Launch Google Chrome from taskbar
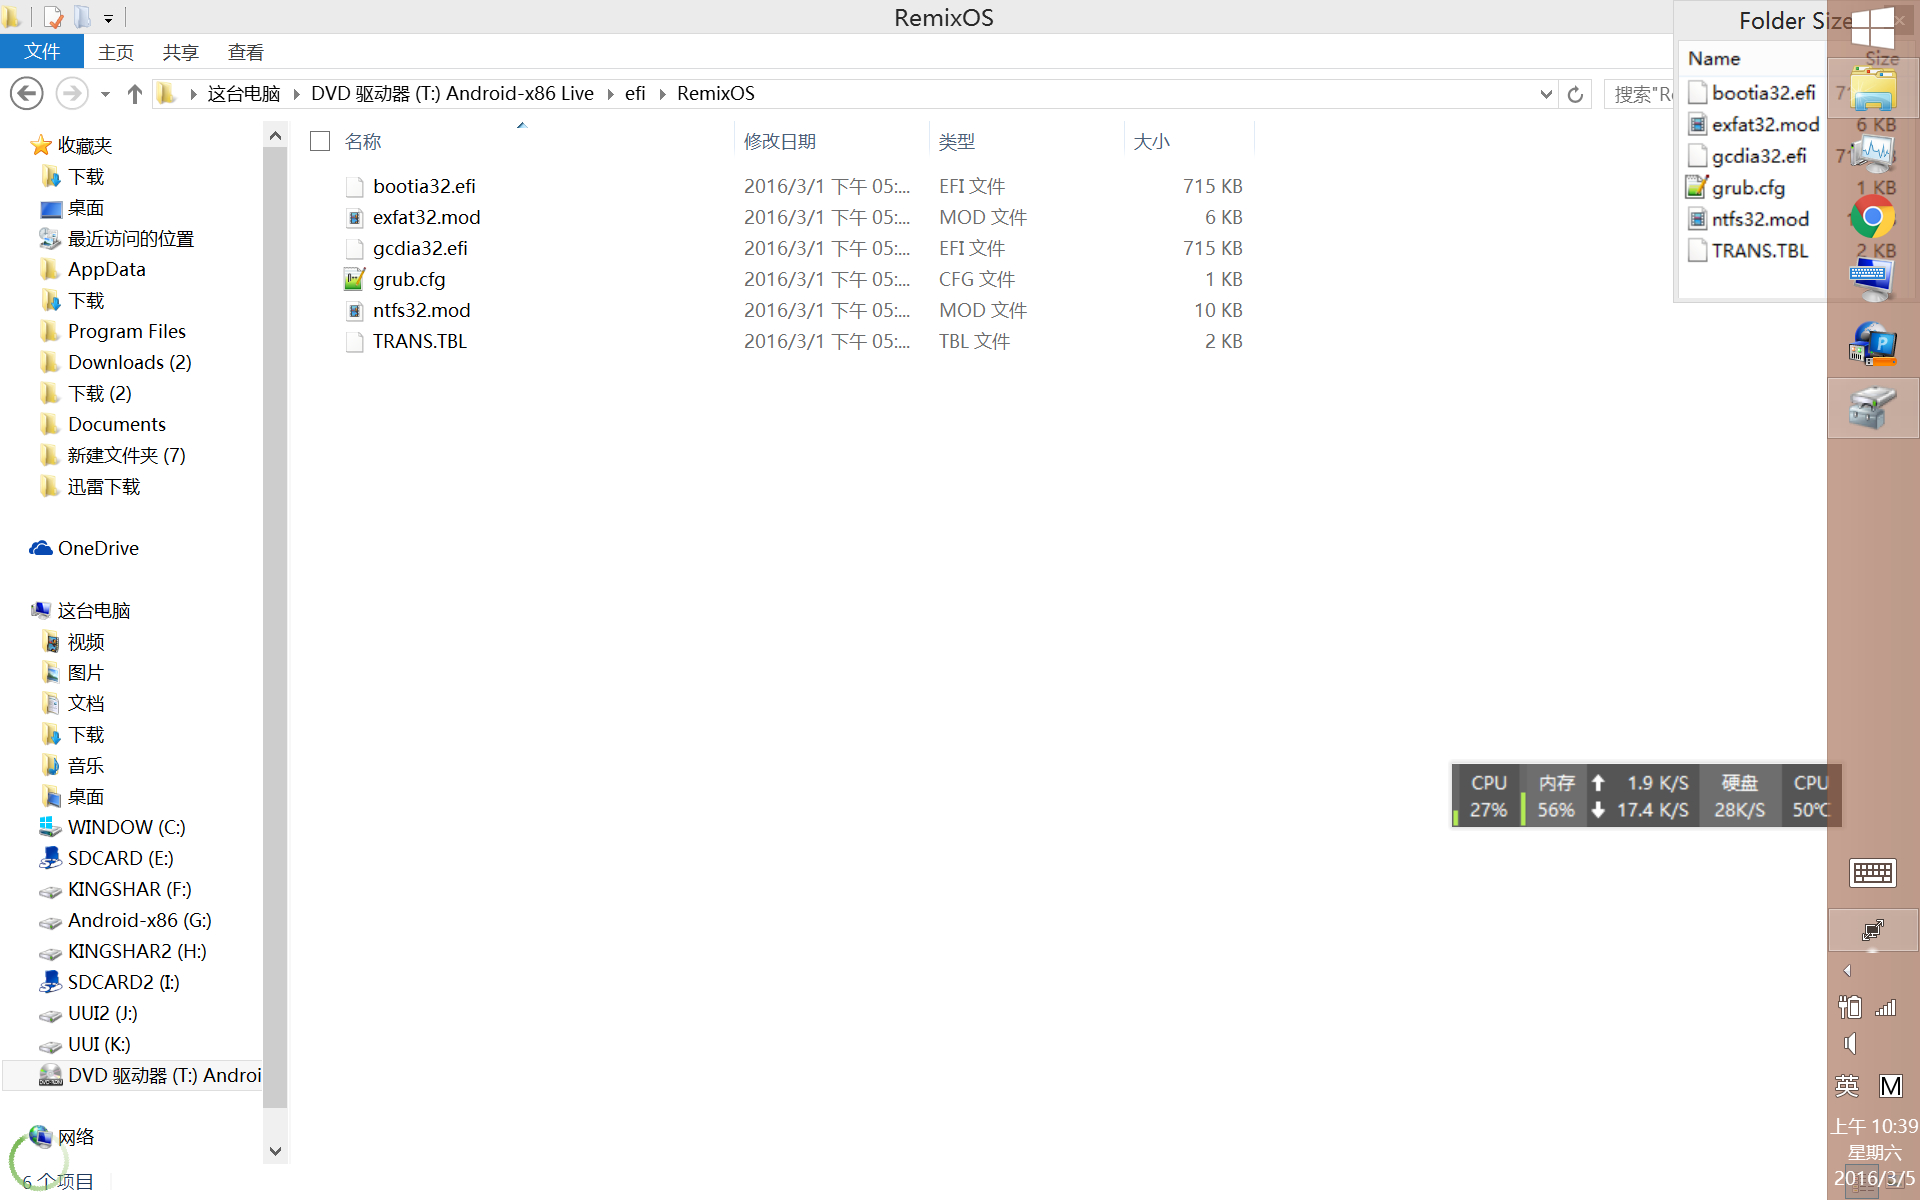Image resolution: width=1920 pixels, height=1200 pixels. (1872, 217)
